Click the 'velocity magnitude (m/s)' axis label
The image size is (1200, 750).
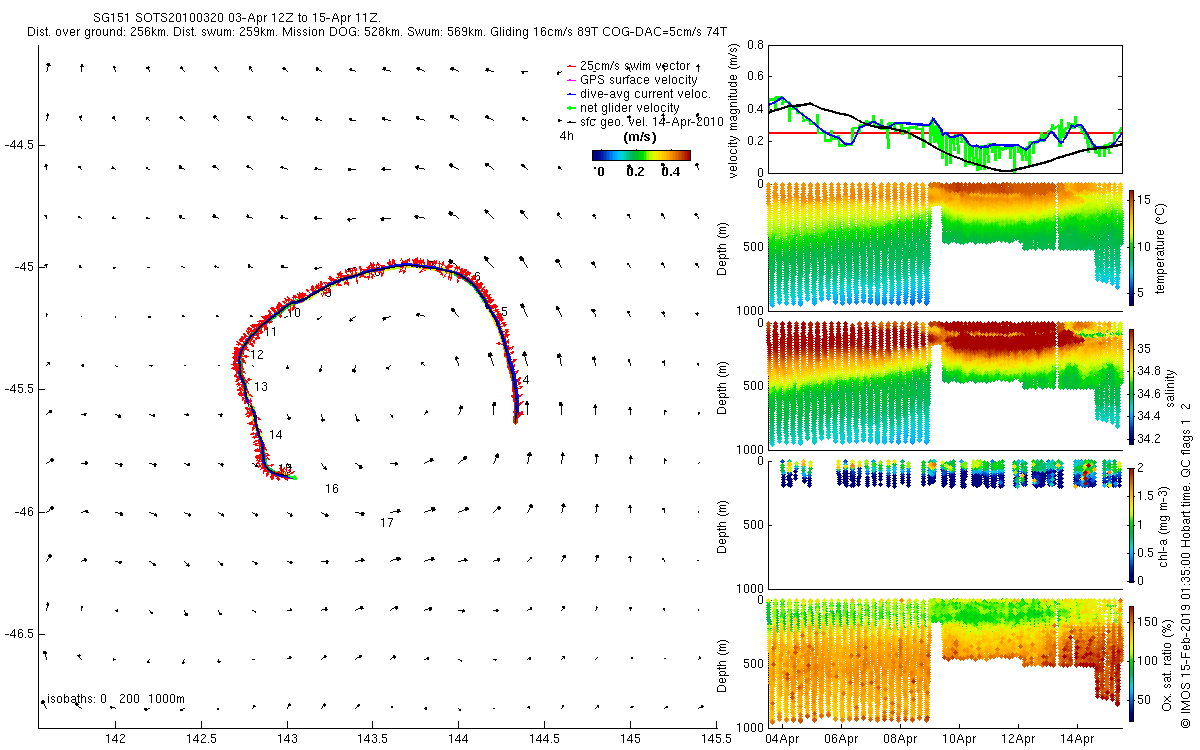coord(735,111)
